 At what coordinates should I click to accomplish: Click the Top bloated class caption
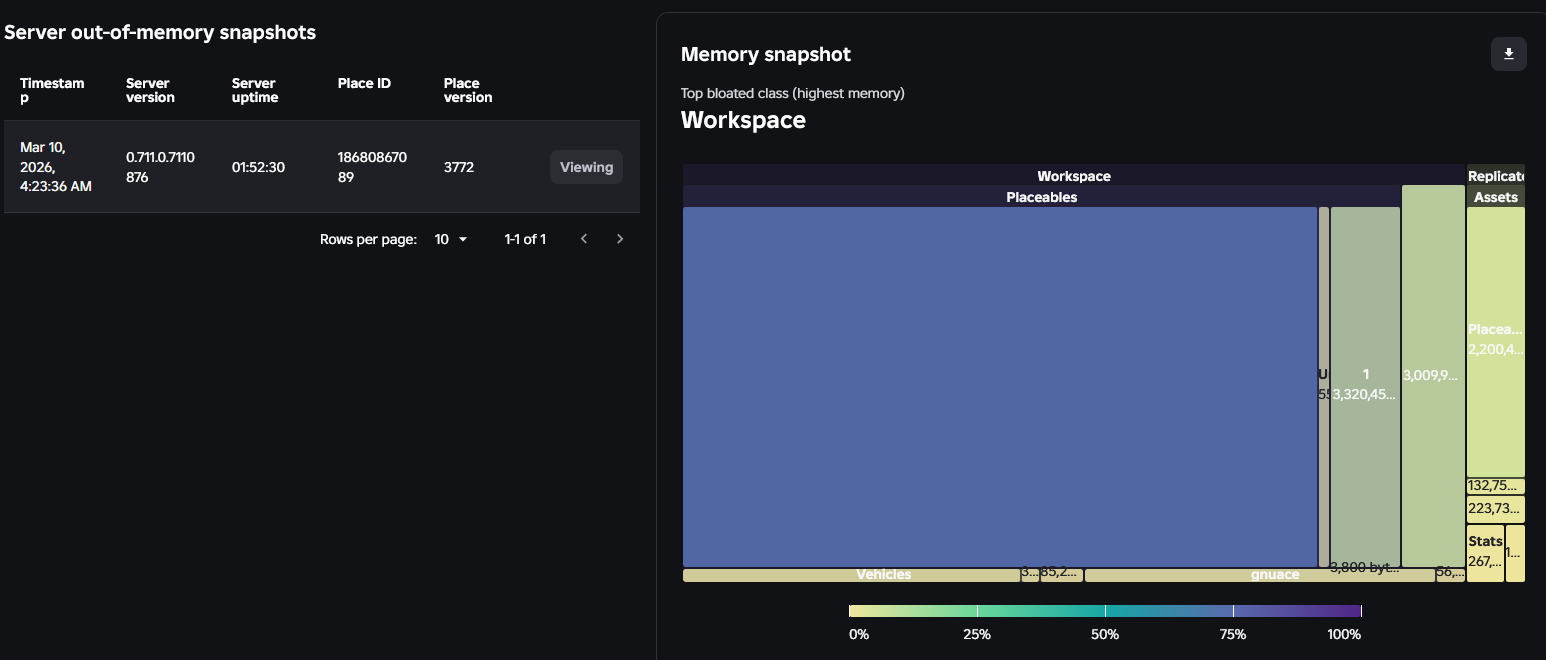pyautogui.click(x=793, y=93)
